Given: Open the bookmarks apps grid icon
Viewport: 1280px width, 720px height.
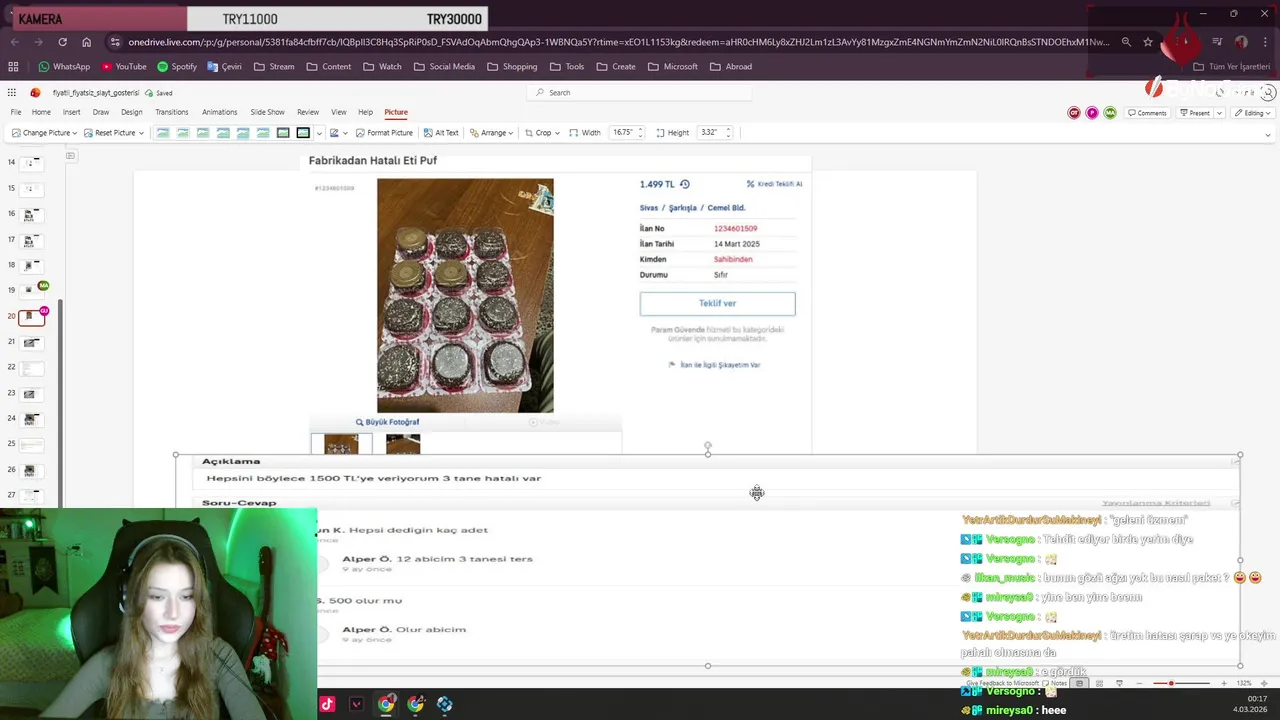Looking at the screenshot, I should (x=13, y=66).
